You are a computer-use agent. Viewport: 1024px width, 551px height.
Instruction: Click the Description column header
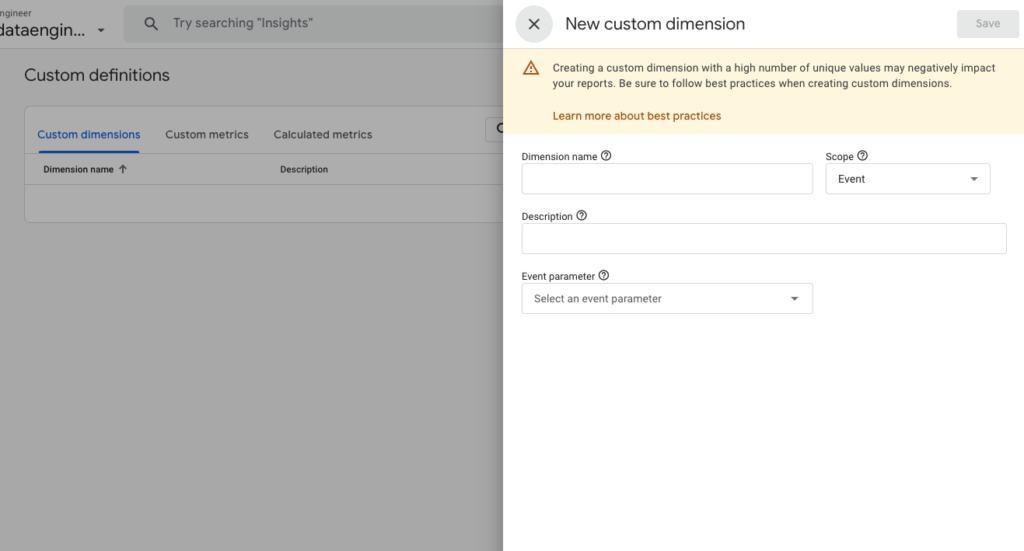[304, 170]
